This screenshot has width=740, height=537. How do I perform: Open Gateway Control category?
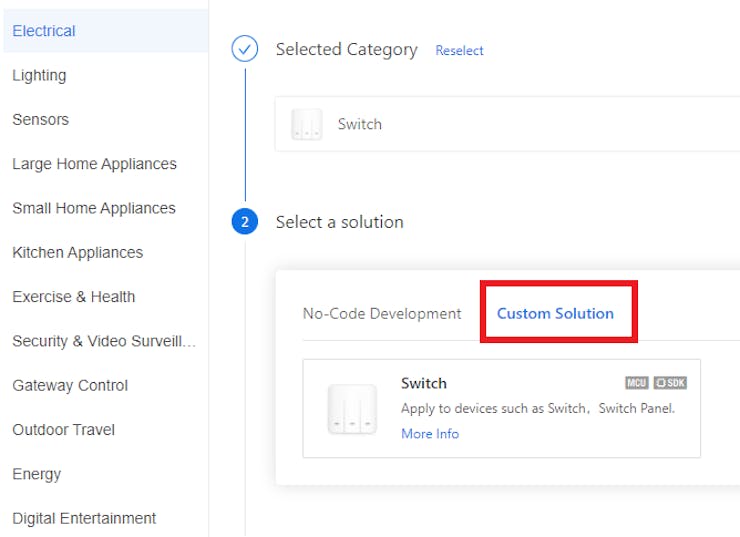[x=70, y=385]
